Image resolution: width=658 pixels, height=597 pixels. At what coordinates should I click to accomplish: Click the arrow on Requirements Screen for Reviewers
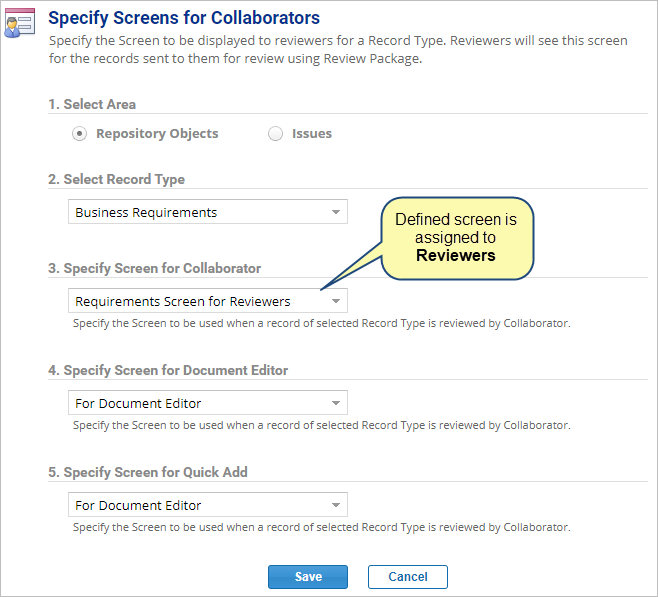point(336,301)
